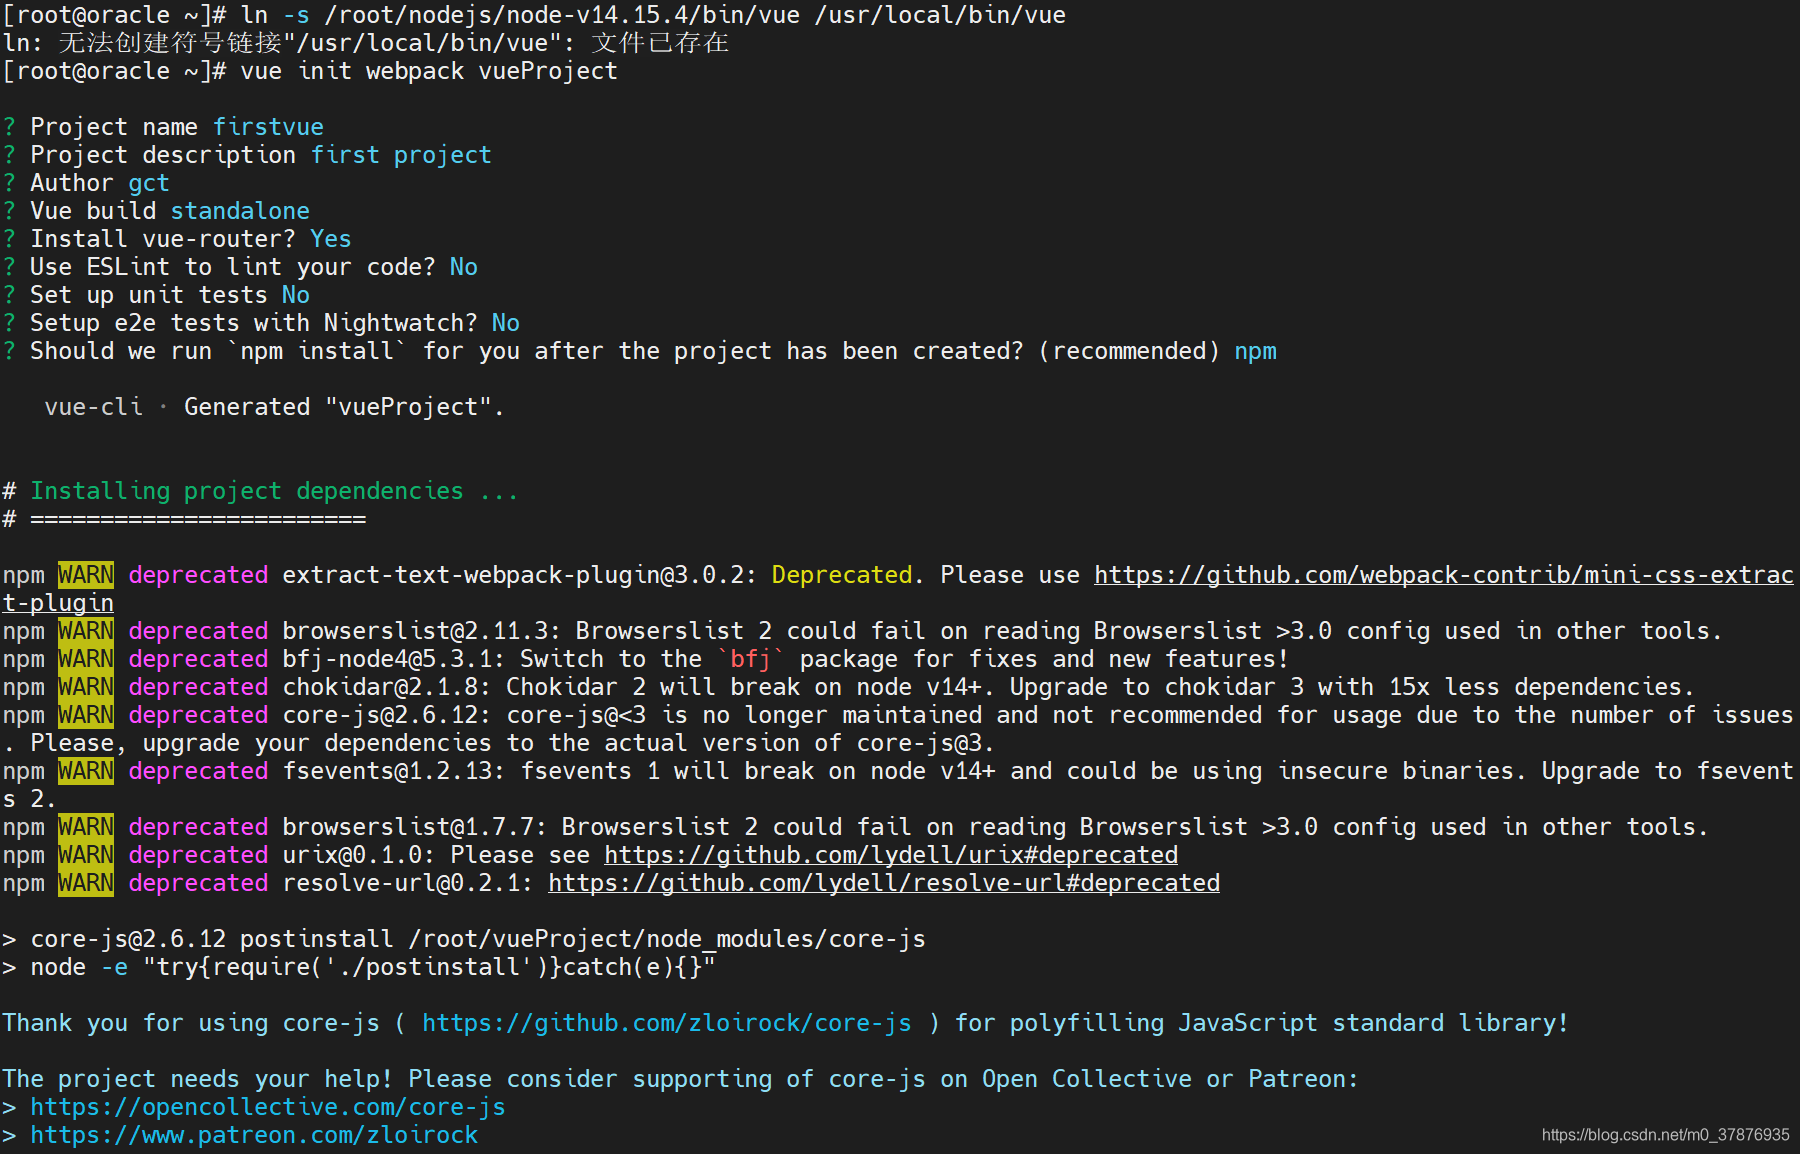The image size is (1800, 1154).
Task: Click the chokidar@2.1.8 warning text
Action: point(988,687)
